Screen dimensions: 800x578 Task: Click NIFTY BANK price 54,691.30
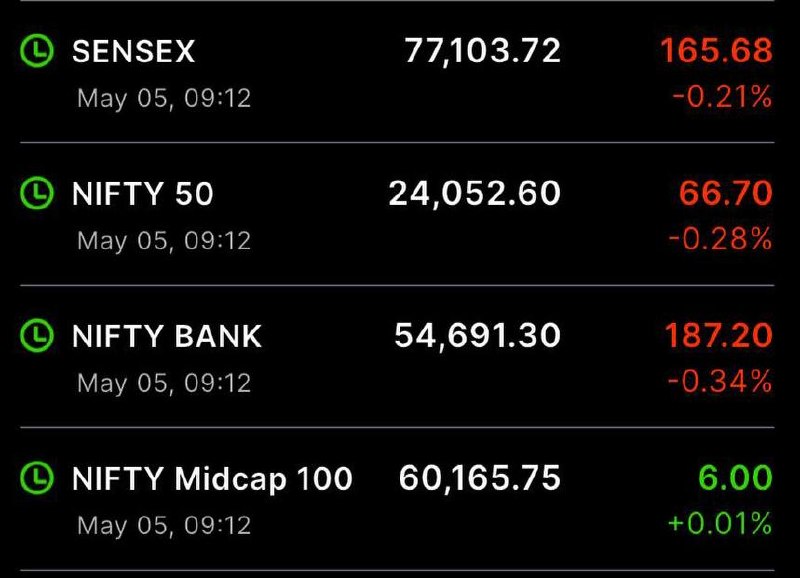[x=478, y=336]
